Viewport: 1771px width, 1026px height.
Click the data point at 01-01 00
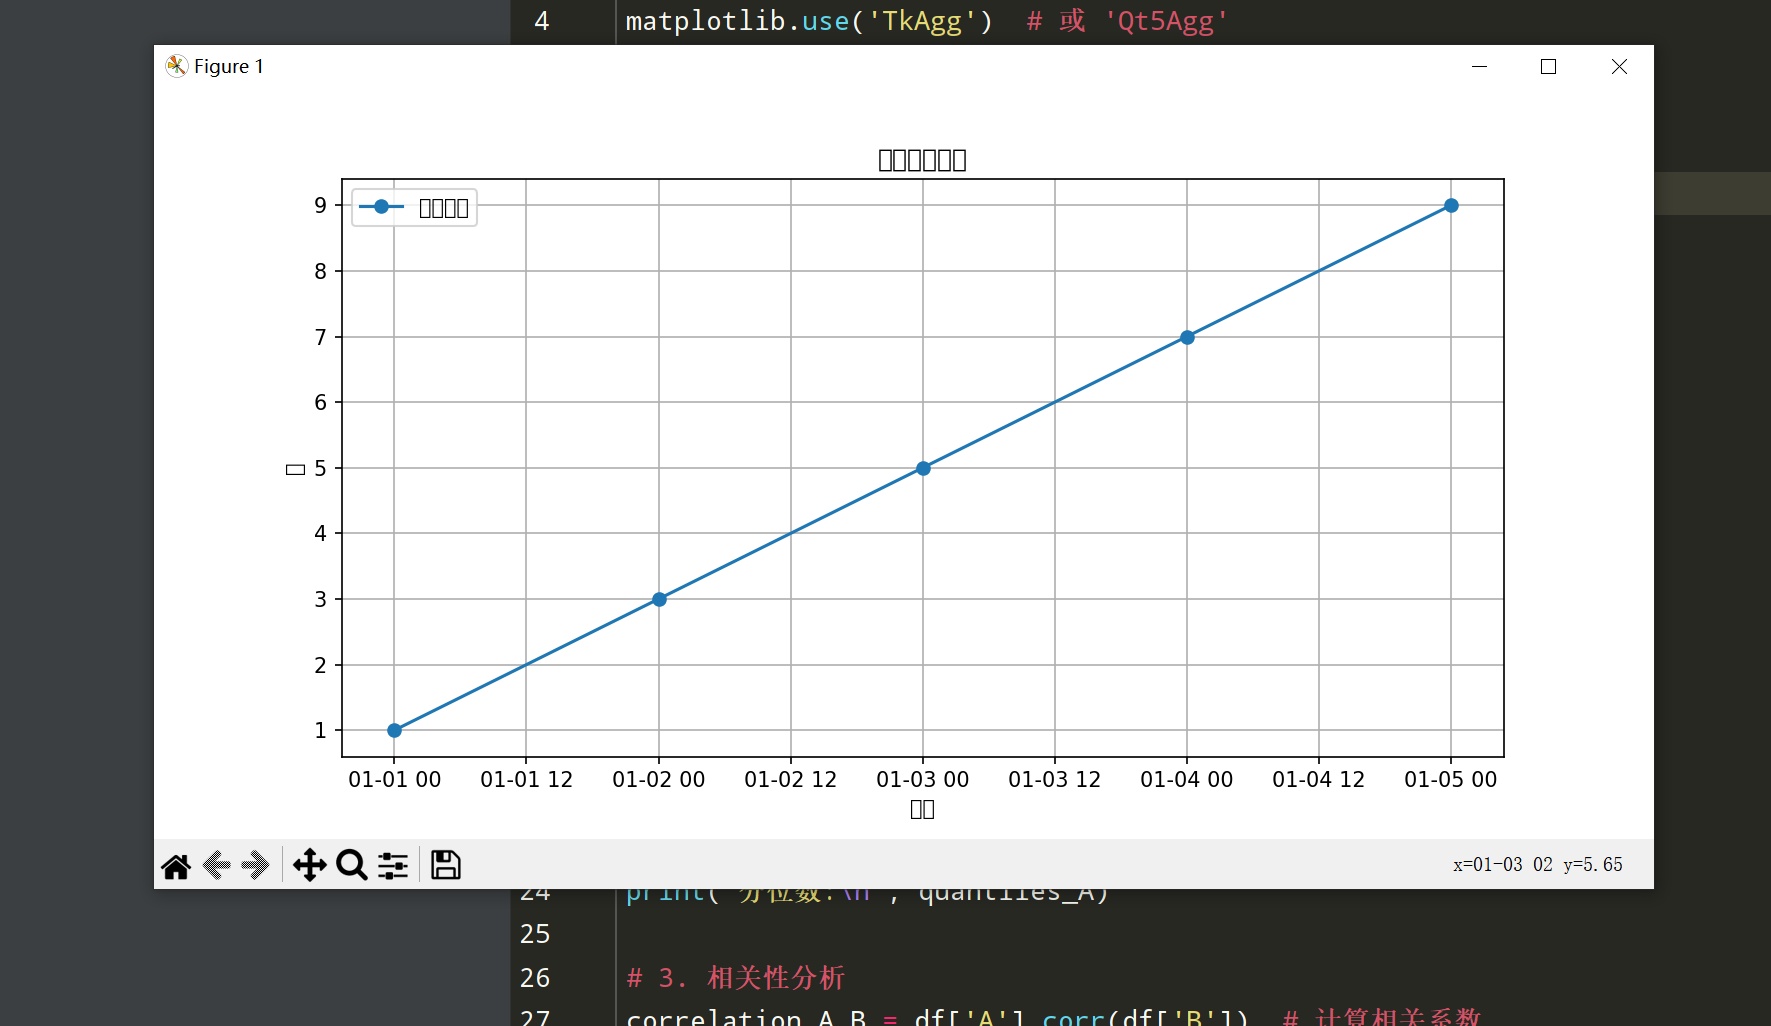pyautogui.click(x=394, y=730)
